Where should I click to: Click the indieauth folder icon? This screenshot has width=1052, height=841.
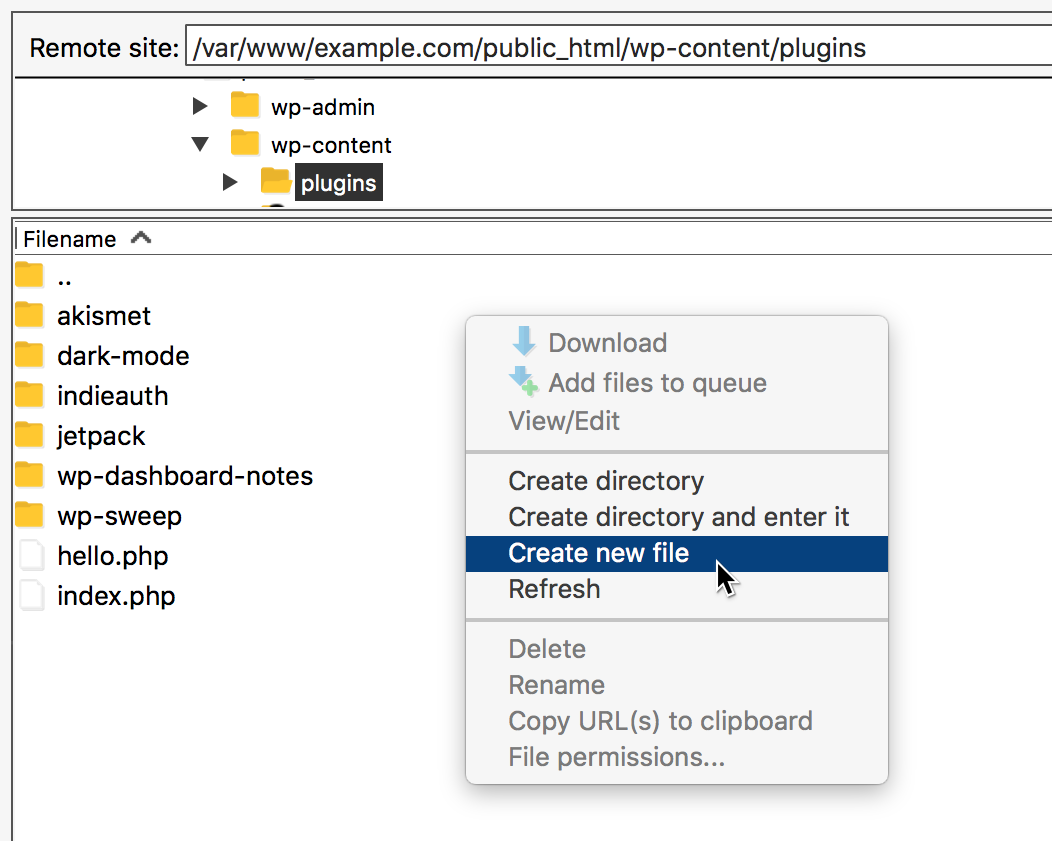[x=29, y=395]
